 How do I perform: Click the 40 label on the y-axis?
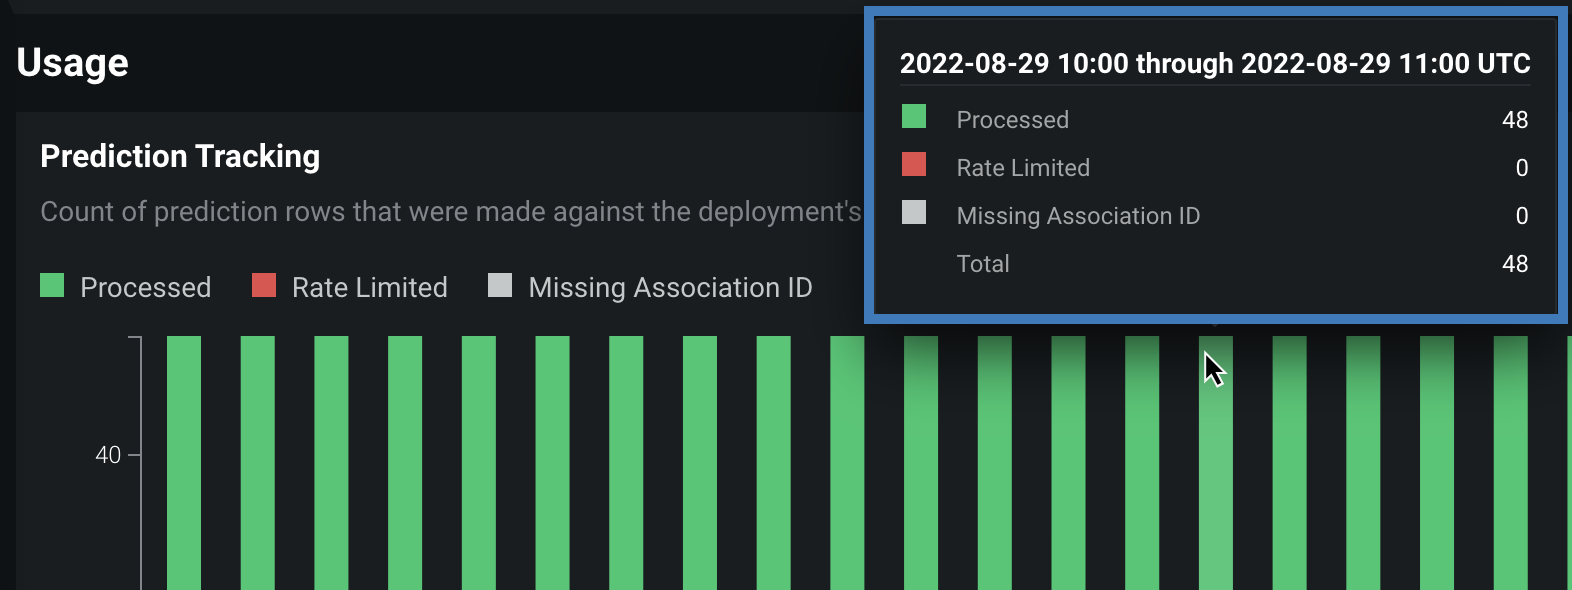(x=108, y=456)
